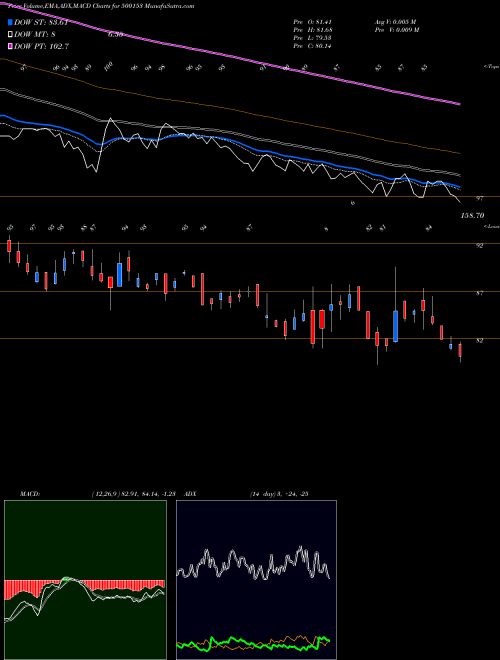Click the 'Pre L: 79.33' low value
This screenshot has width=500, height=660.
pos(312,38)
